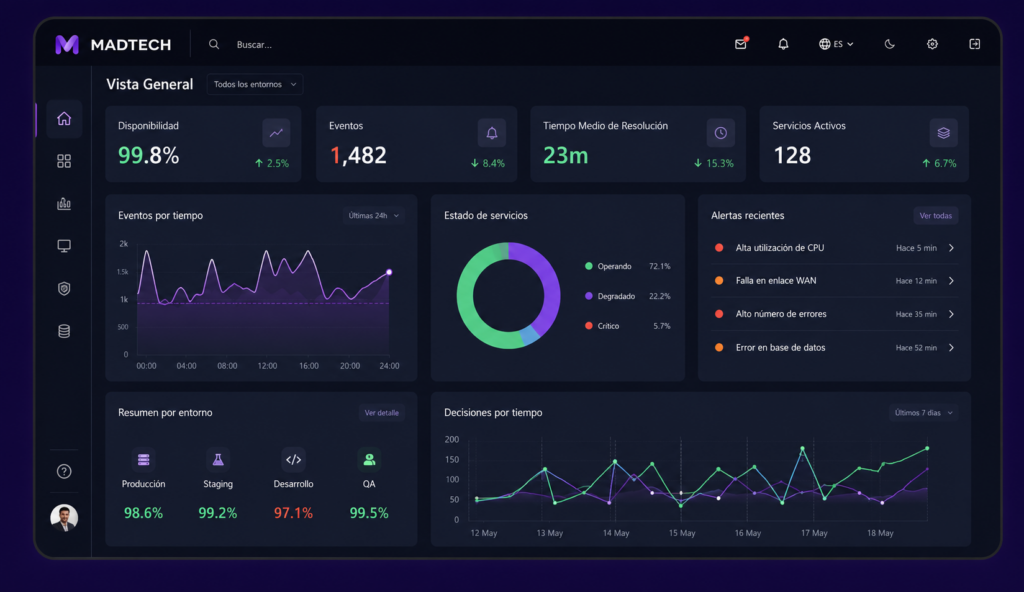Open the database sidebar icon
Viewport: 1024px width, 592px height.
coord(64,331)
